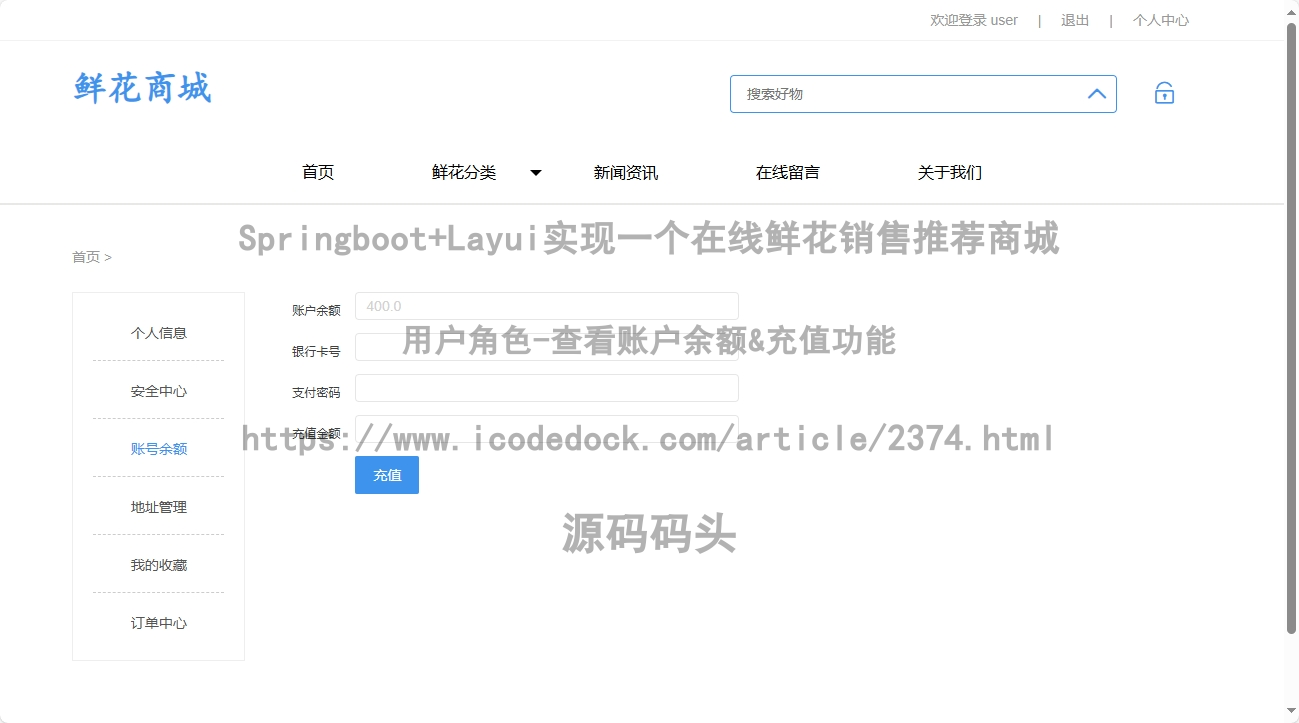Viewport: 1299px width, 723px height.
Task: Go to 首页 in navigation bar
Action: [318, 172]
